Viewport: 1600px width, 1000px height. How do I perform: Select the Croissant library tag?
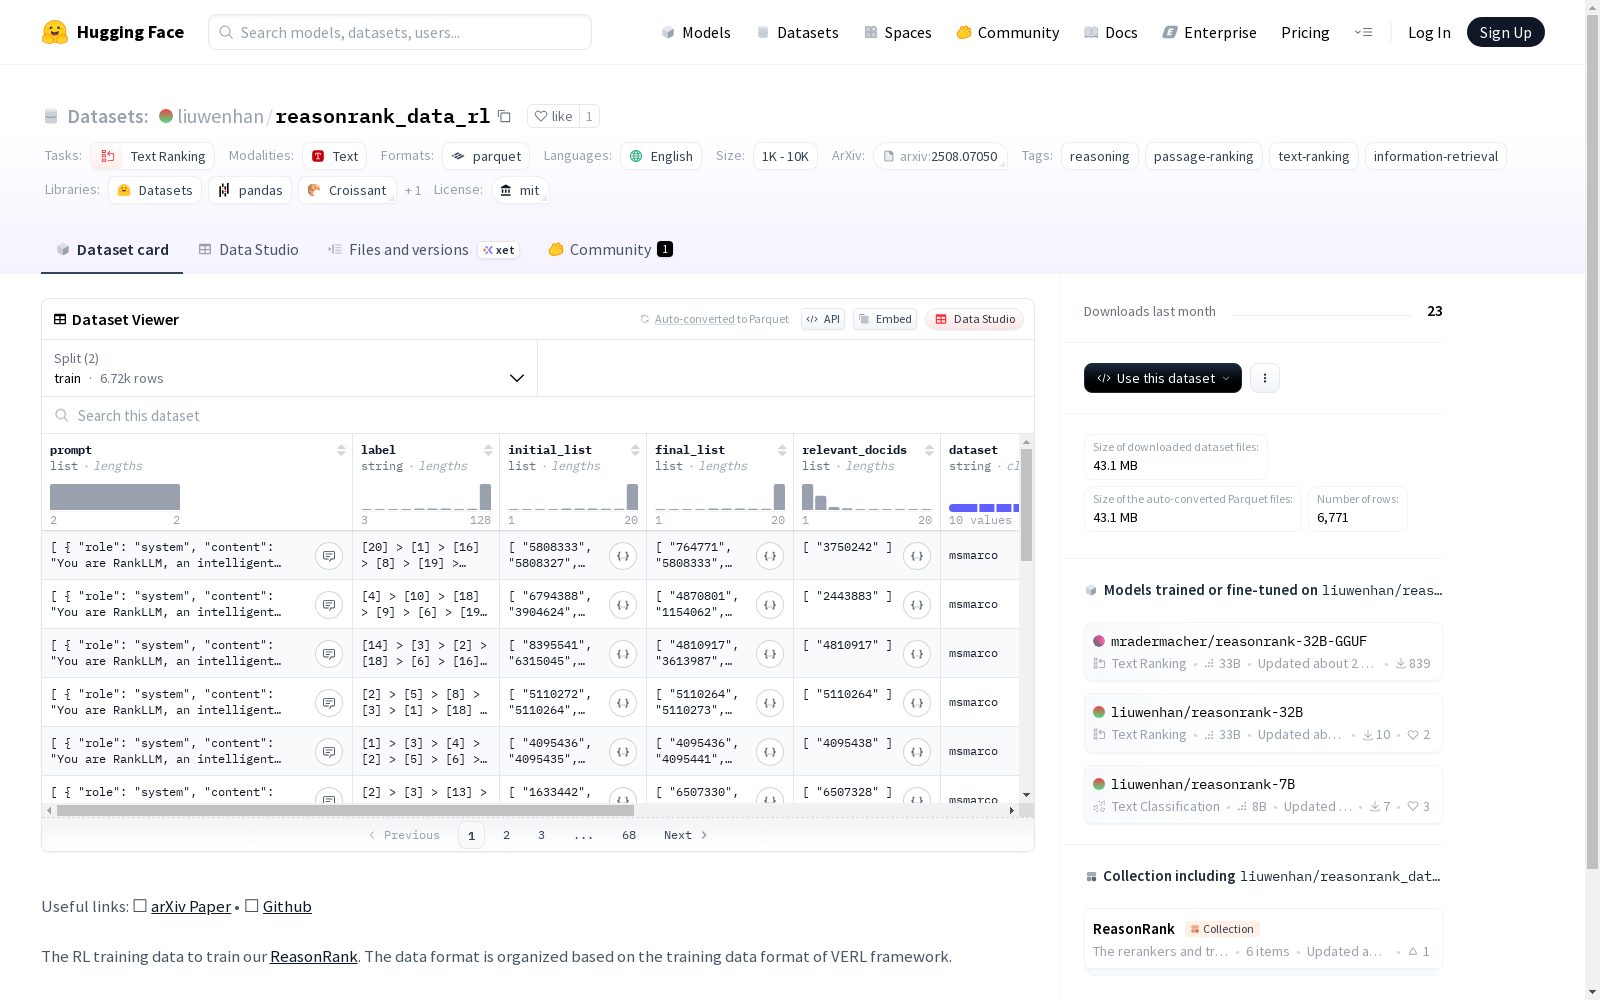pyautogui.click(x=347, y=190)
